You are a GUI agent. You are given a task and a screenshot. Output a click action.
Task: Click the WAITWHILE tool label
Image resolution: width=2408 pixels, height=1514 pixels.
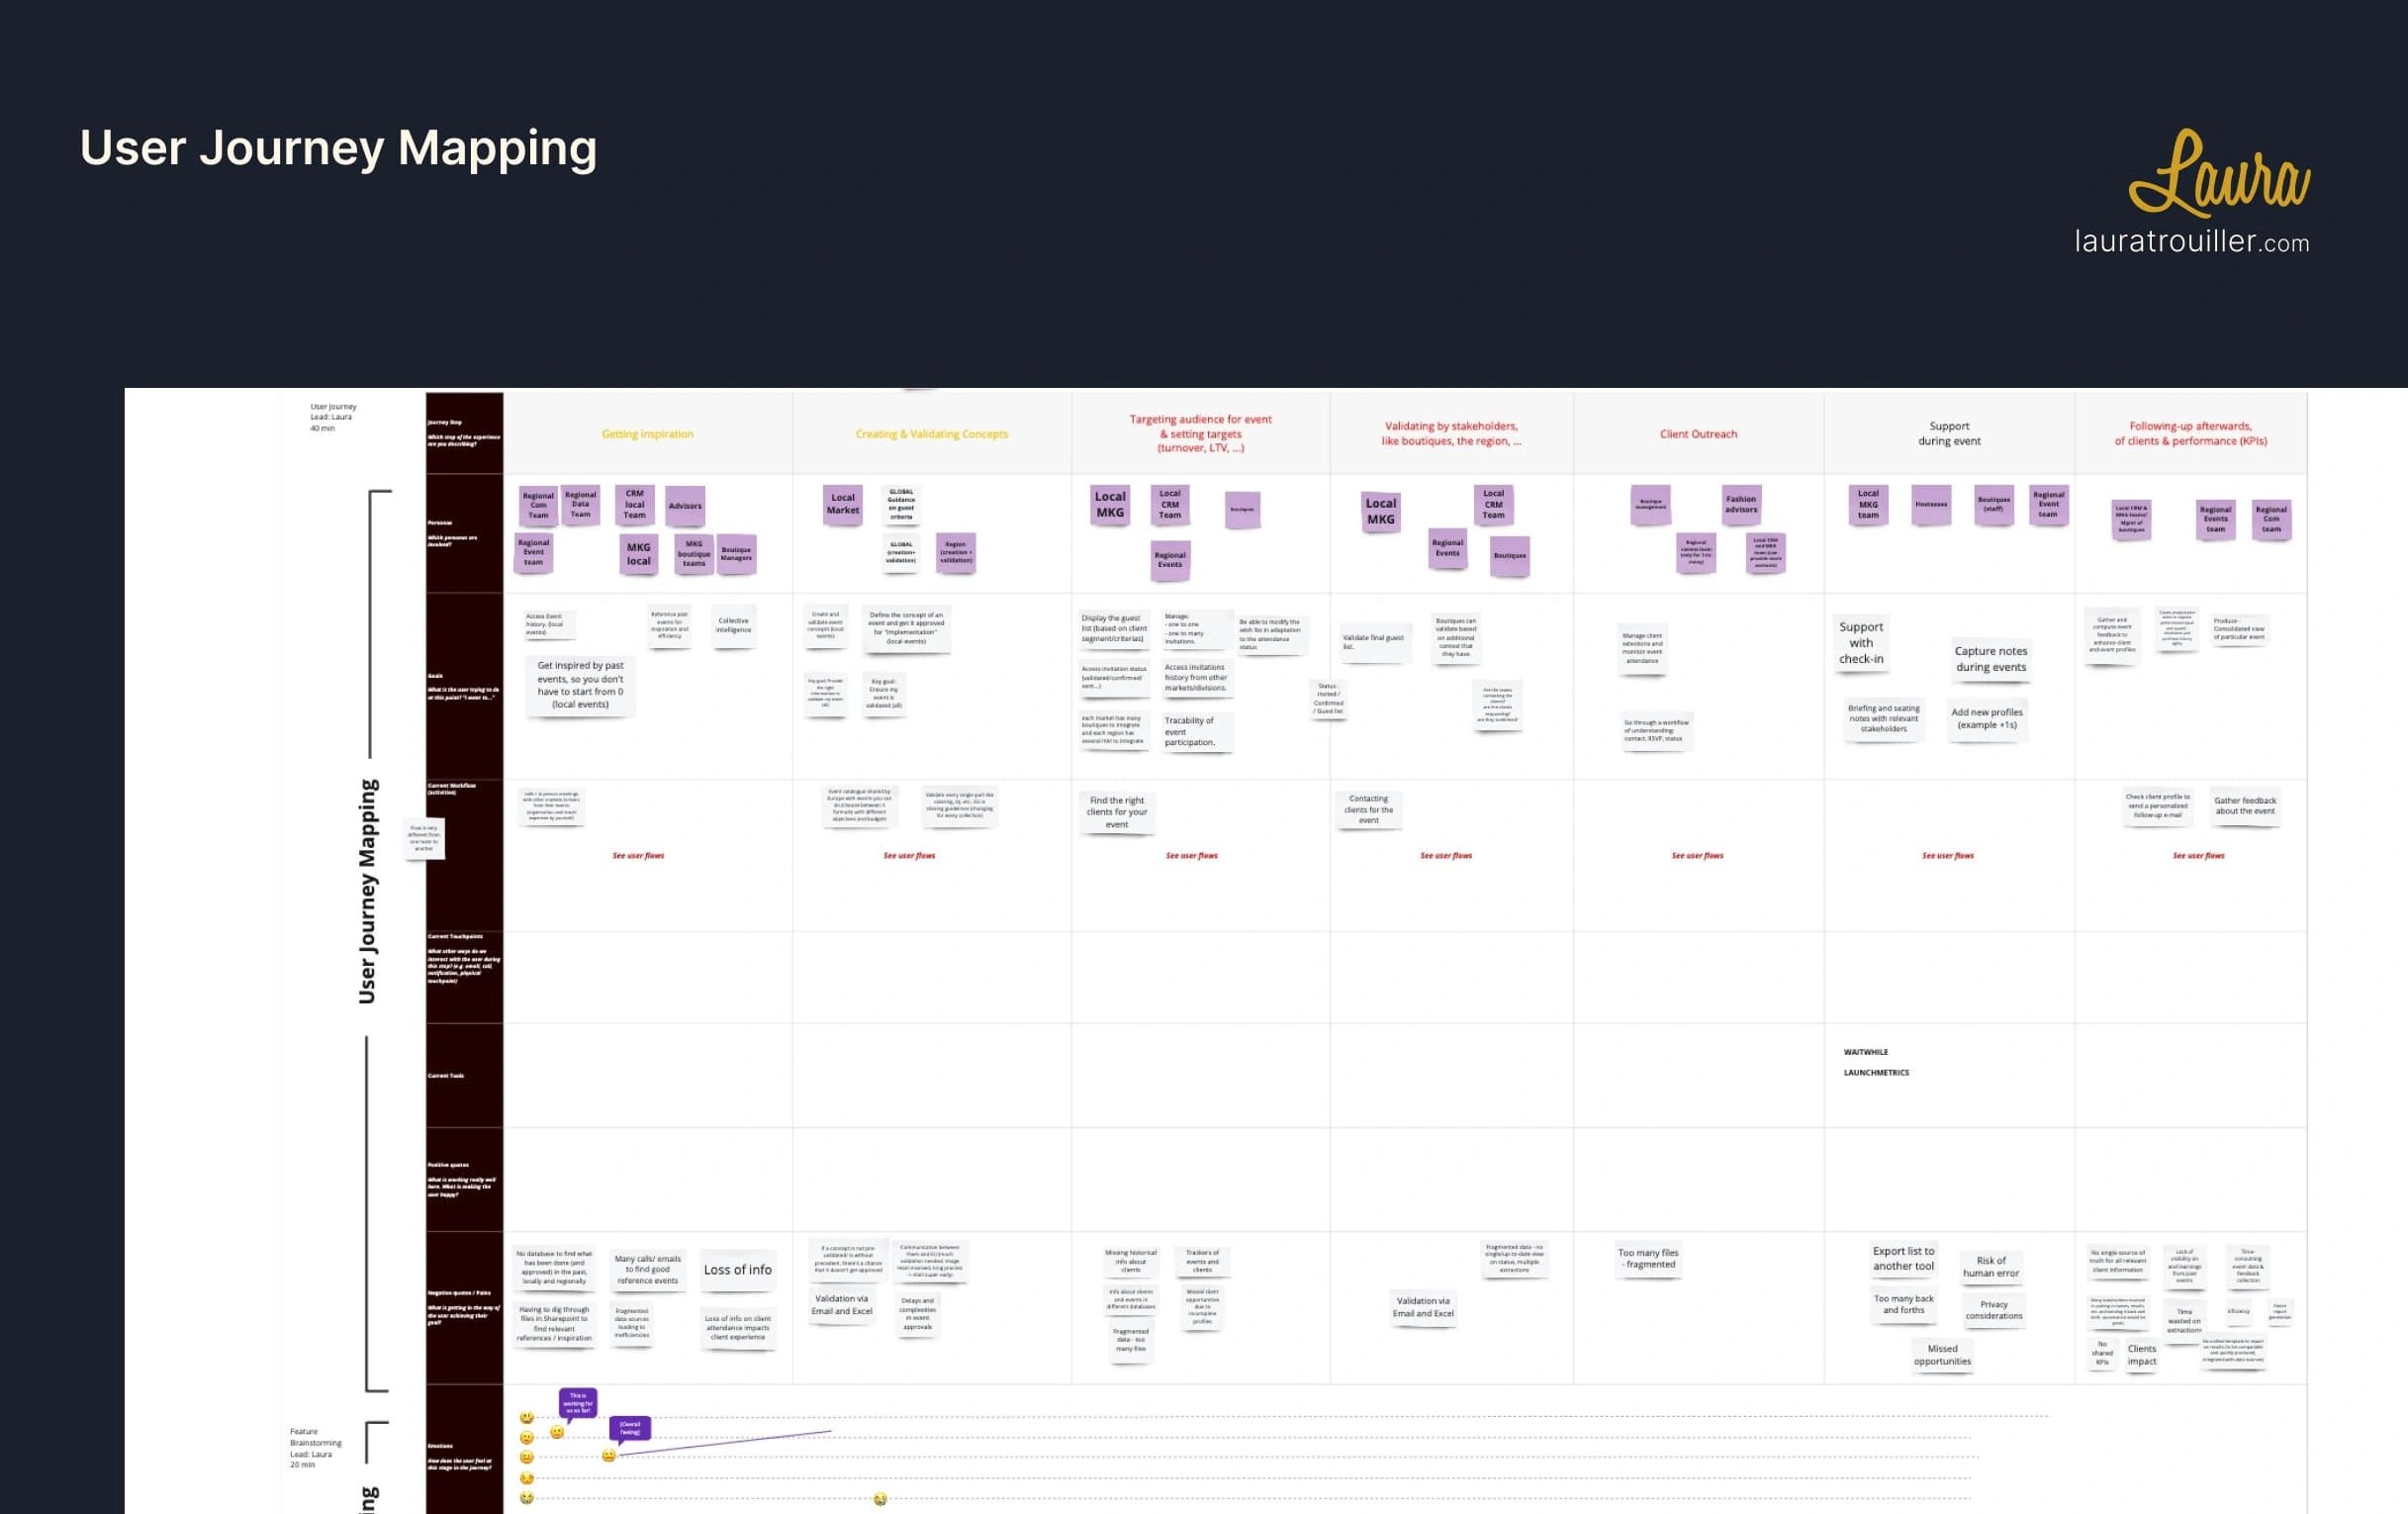click(x=1866, y=1052)
